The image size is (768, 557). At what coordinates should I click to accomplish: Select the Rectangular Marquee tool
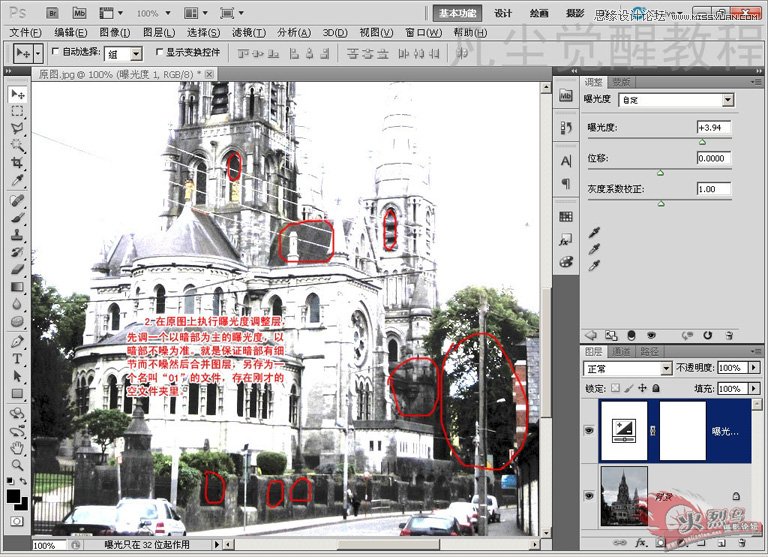pyautogui.click(x=18, y=111)
